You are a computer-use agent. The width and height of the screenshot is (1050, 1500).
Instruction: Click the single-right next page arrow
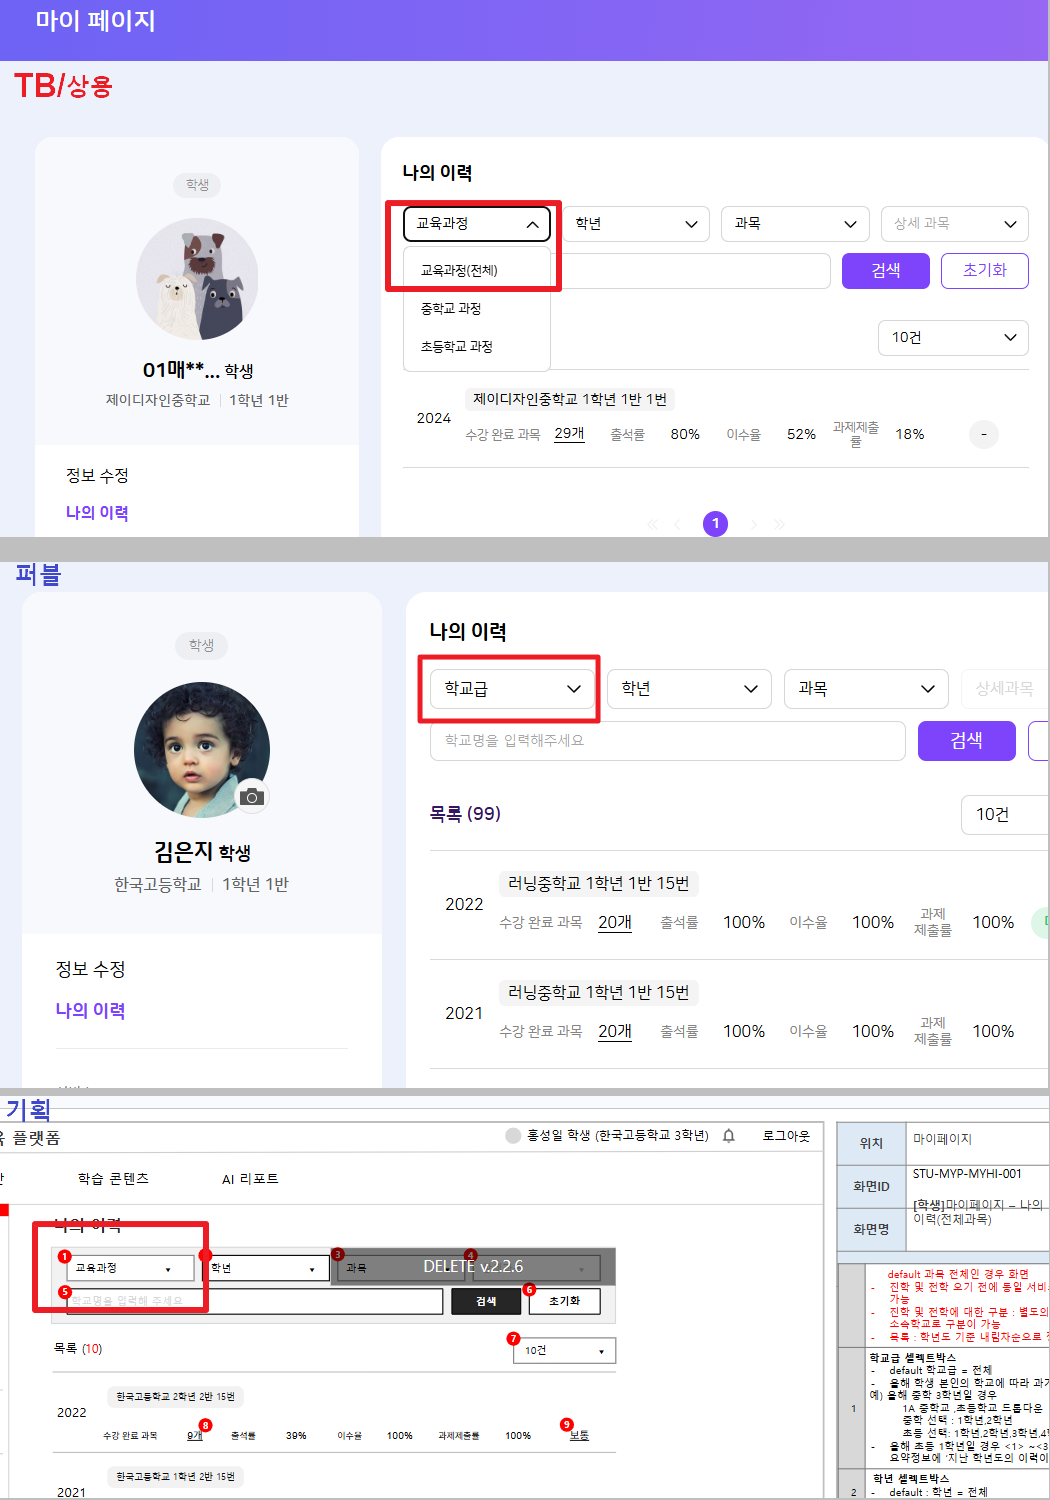753,524
